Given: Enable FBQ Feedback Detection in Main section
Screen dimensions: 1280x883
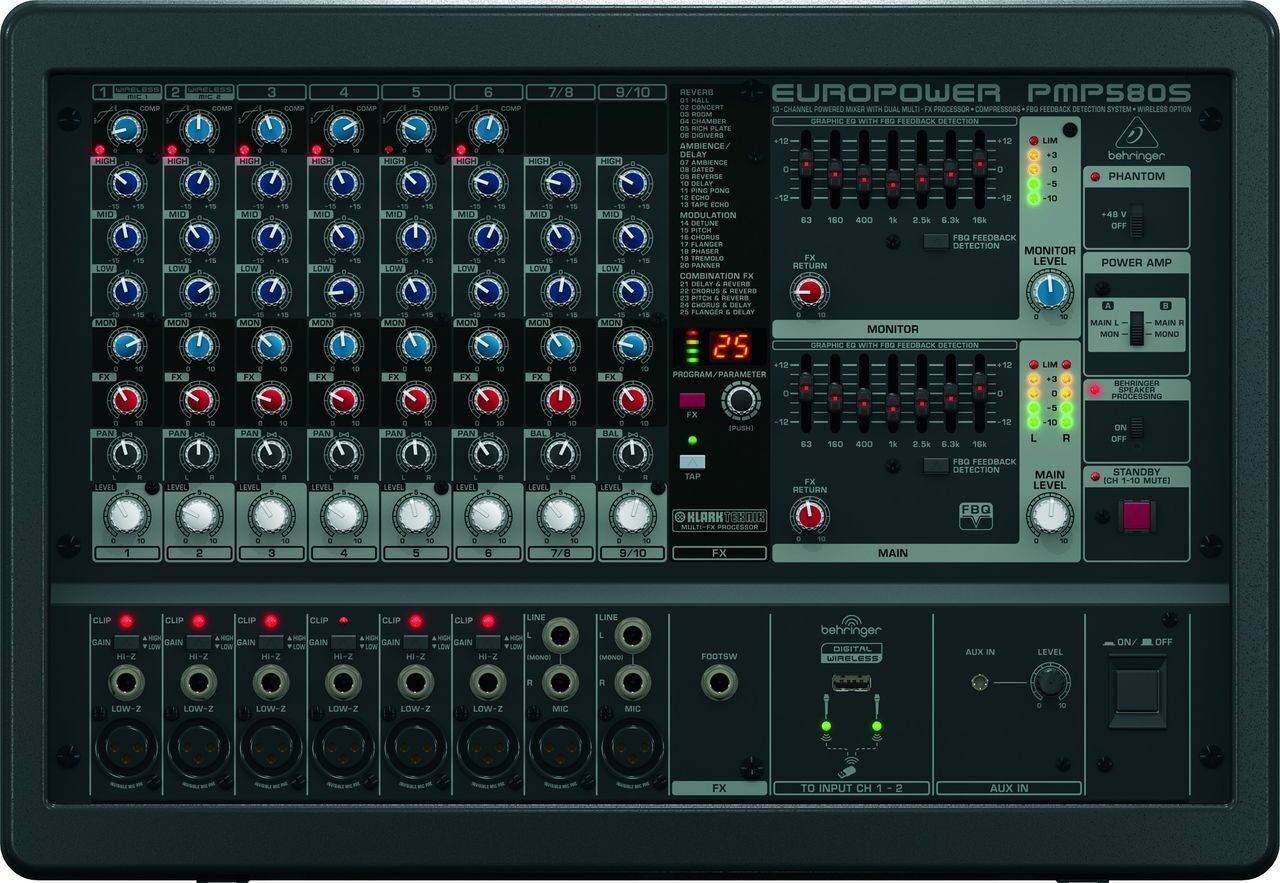Looking at the screenshot, I should point(936,465).
